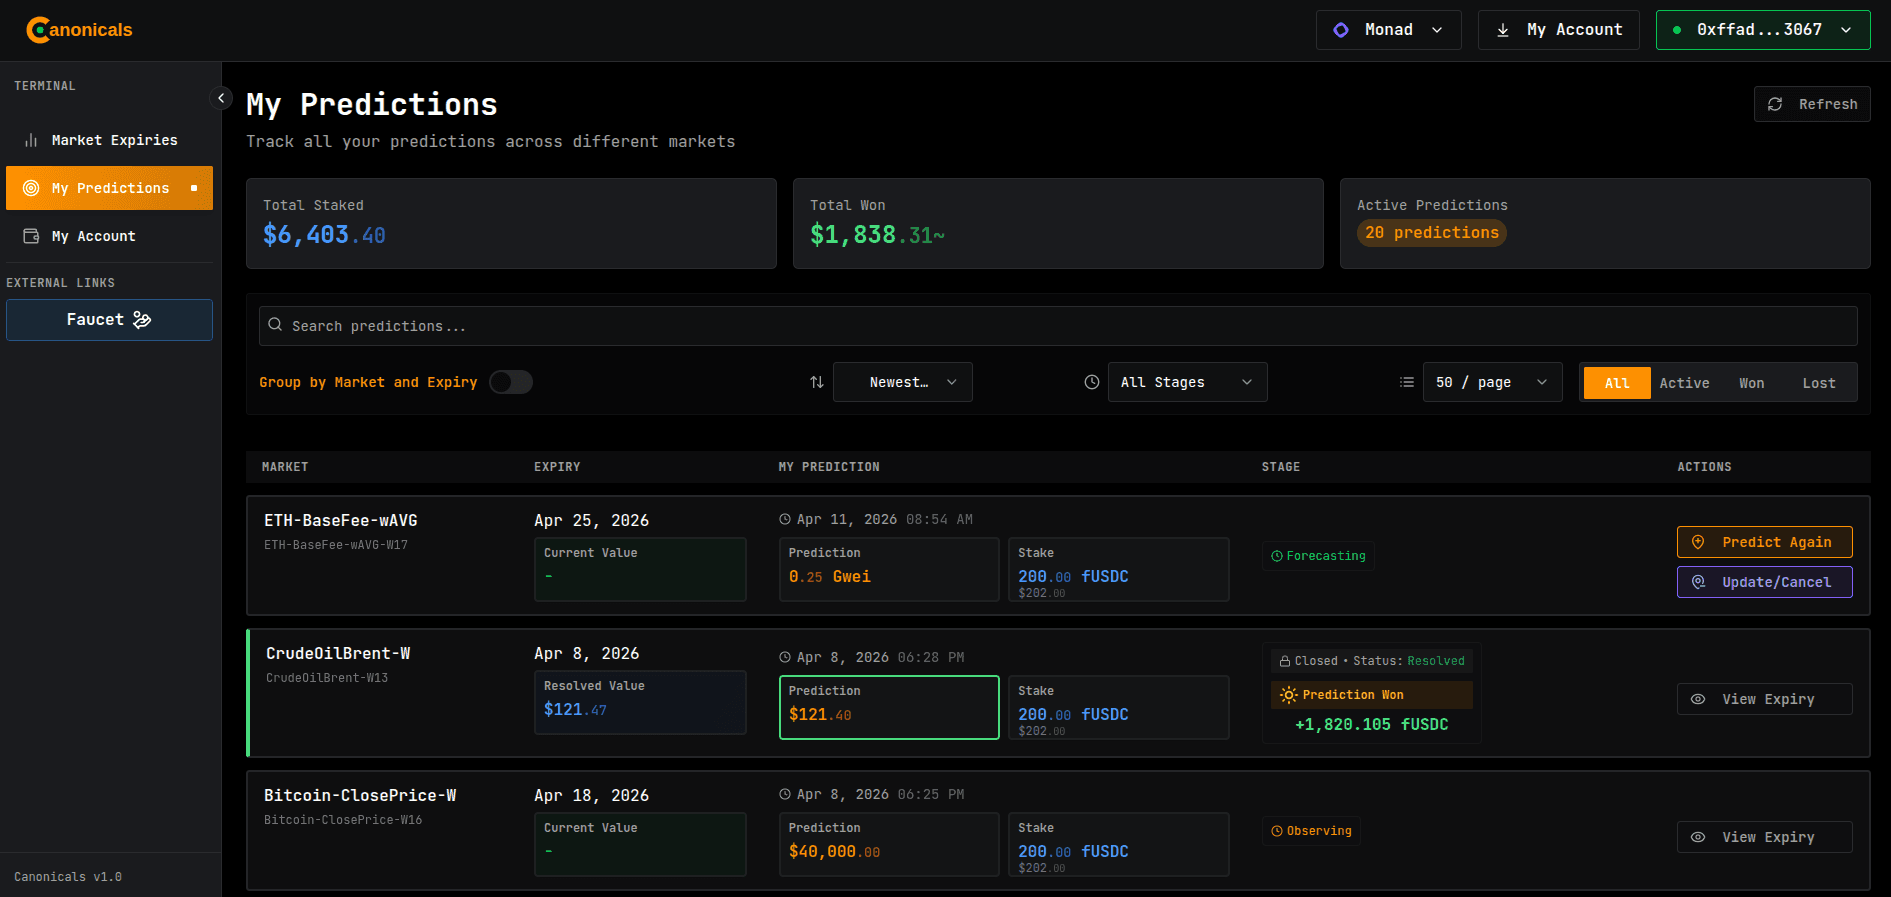
Task: Open the Newest sort dropdown
Action: (902, 382)
